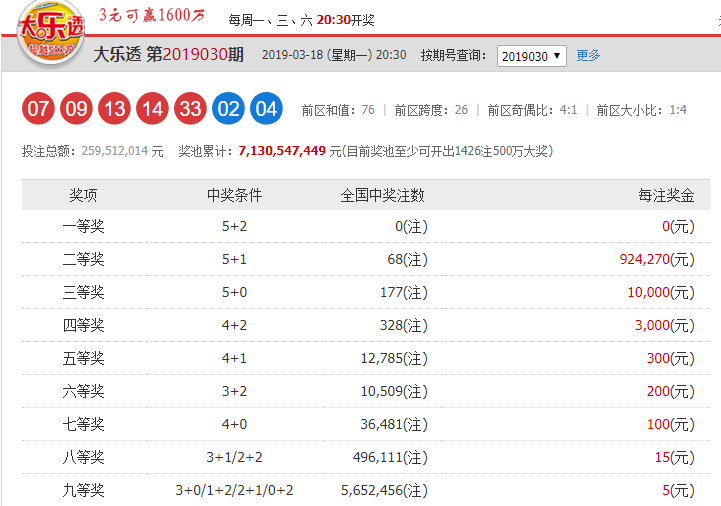The height and width of the screenshot is (506, 721).
Task: Click the 4+2 winning condition
Action: [x=235, y=325]
